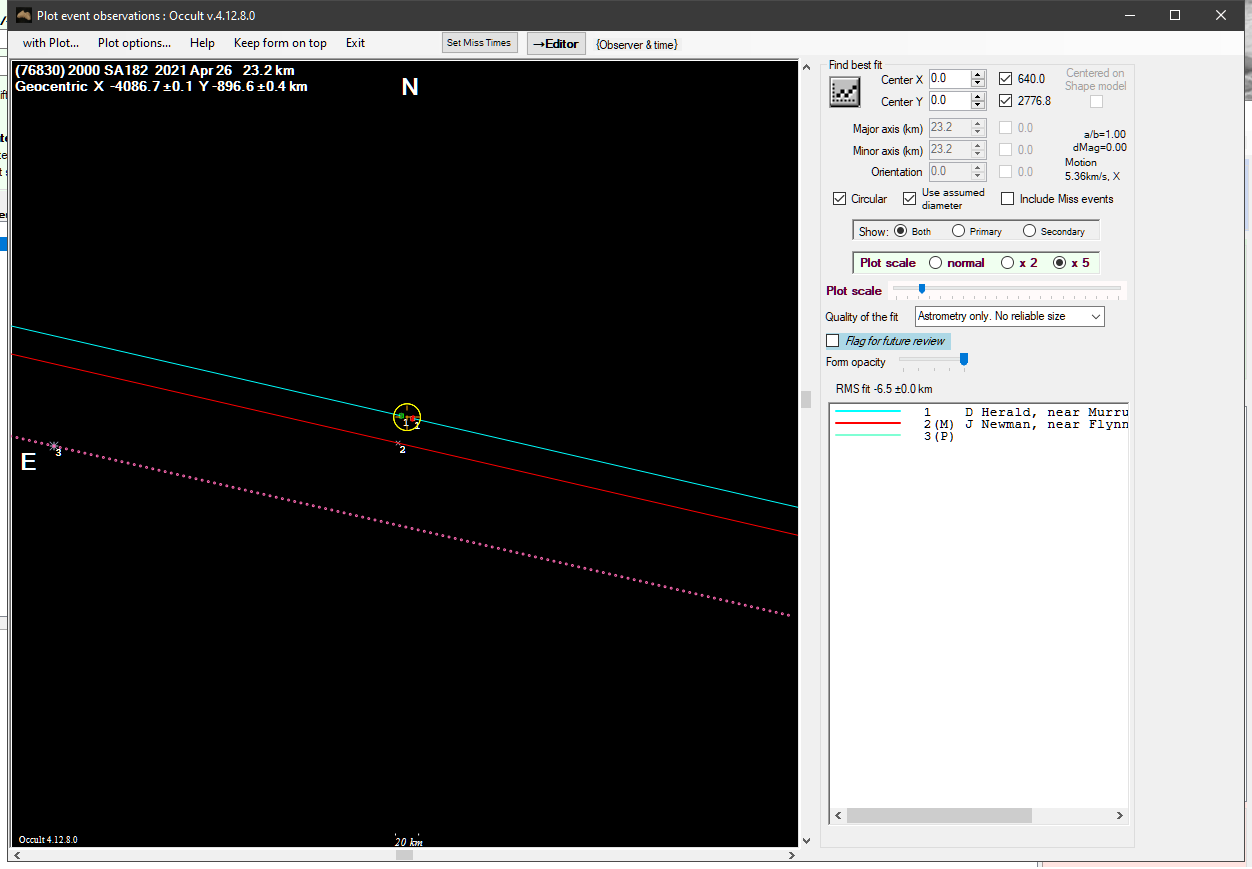Decrease Center X with the down arrow

(978, 84)
